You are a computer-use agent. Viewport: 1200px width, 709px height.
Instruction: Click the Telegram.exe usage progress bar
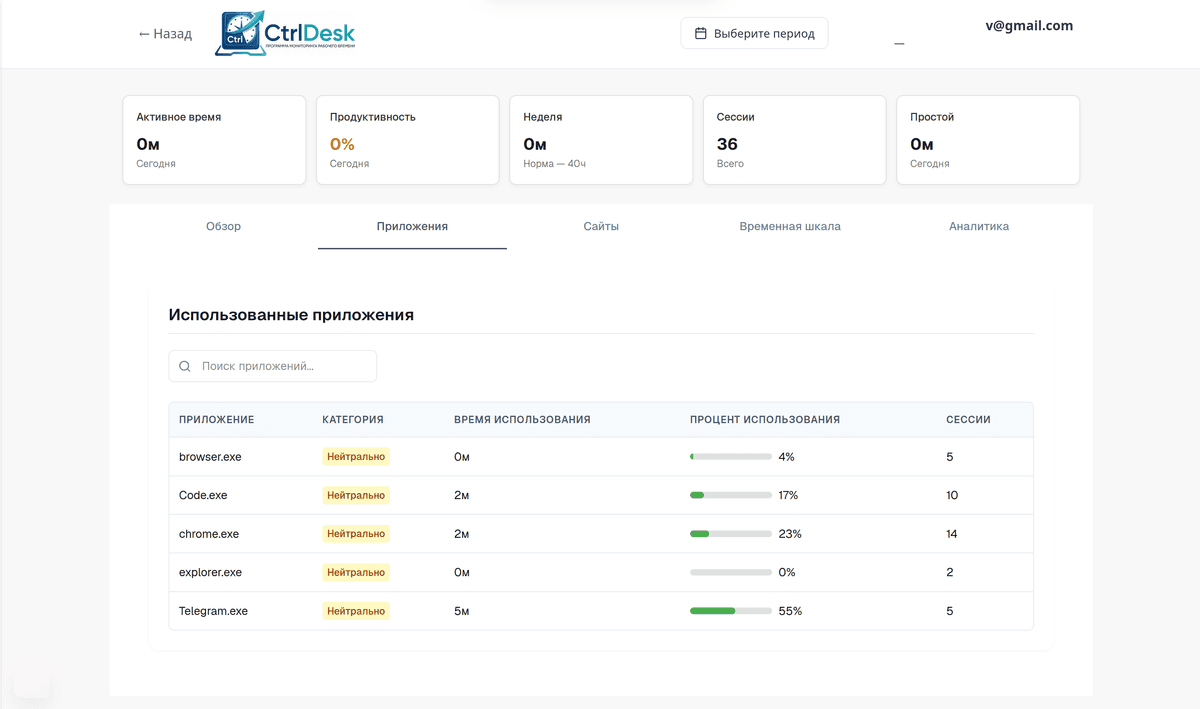point(730,611)
